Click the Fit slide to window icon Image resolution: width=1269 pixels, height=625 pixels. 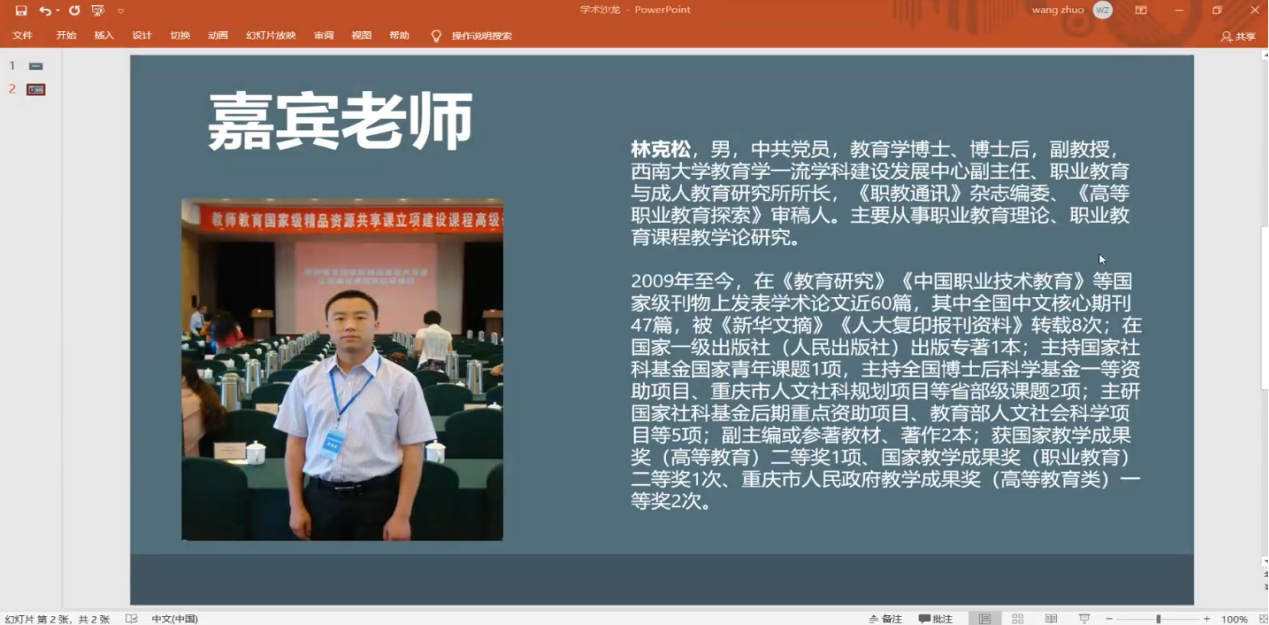coord(1262,616)
